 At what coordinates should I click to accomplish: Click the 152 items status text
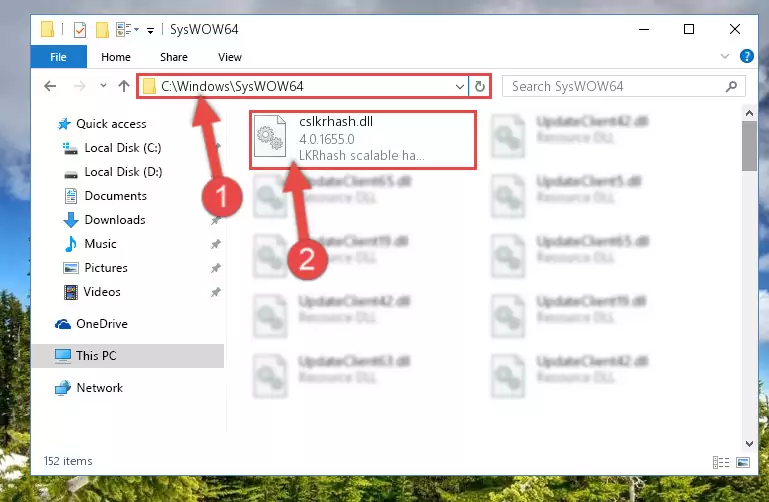(x=68, y=461)
